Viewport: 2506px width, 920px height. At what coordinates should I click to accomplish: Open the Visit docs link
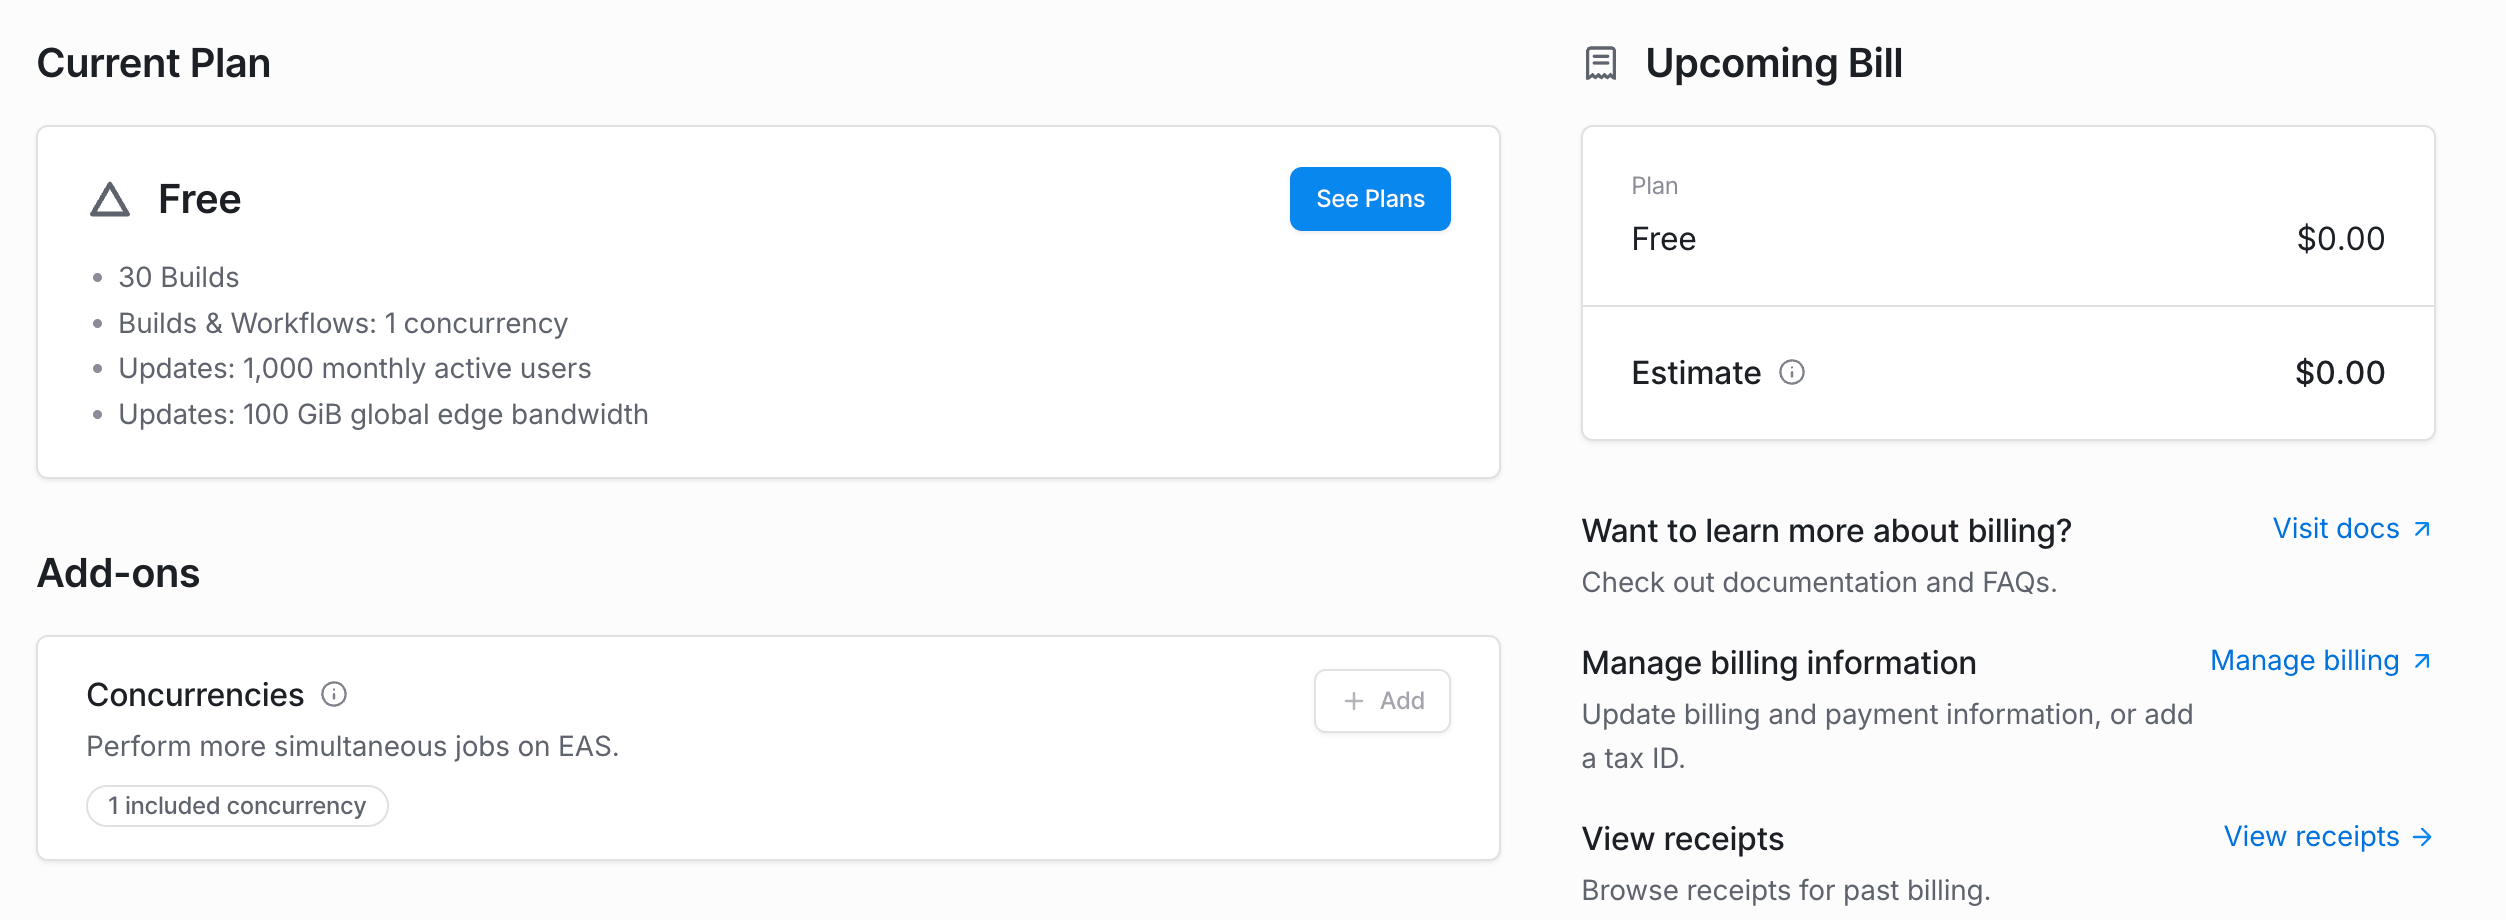coord(2332,528)
